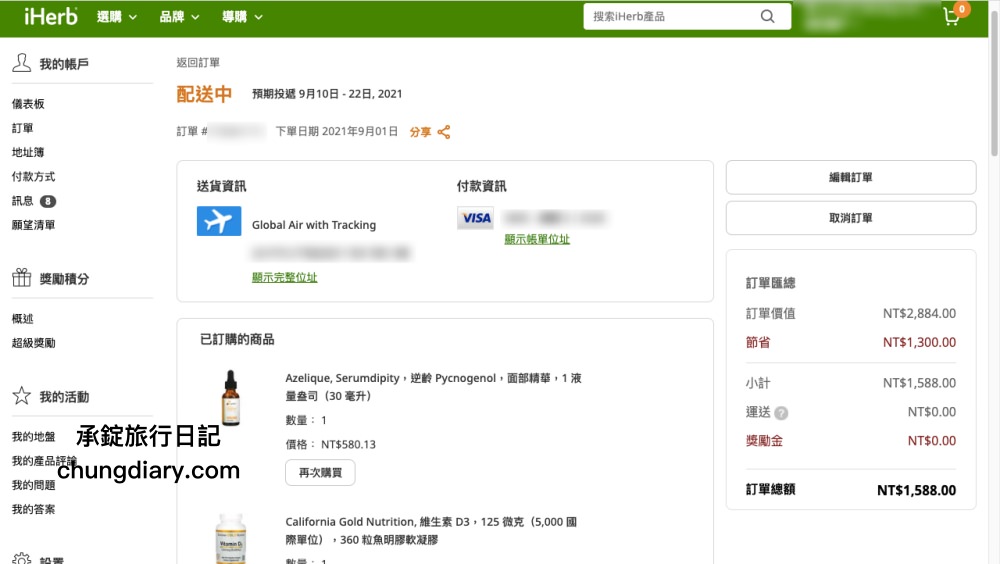1000x564 pixels.
Task: Open the shopping cart icon
Action: [x=951, y=17]
